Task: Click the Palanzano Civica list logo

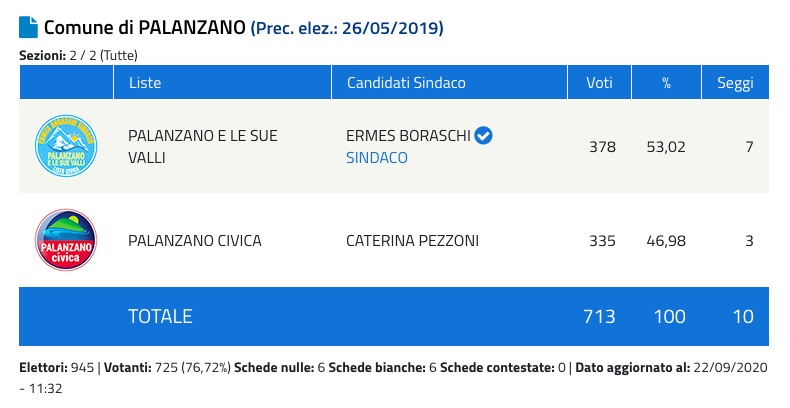Action: click(66, 240)
